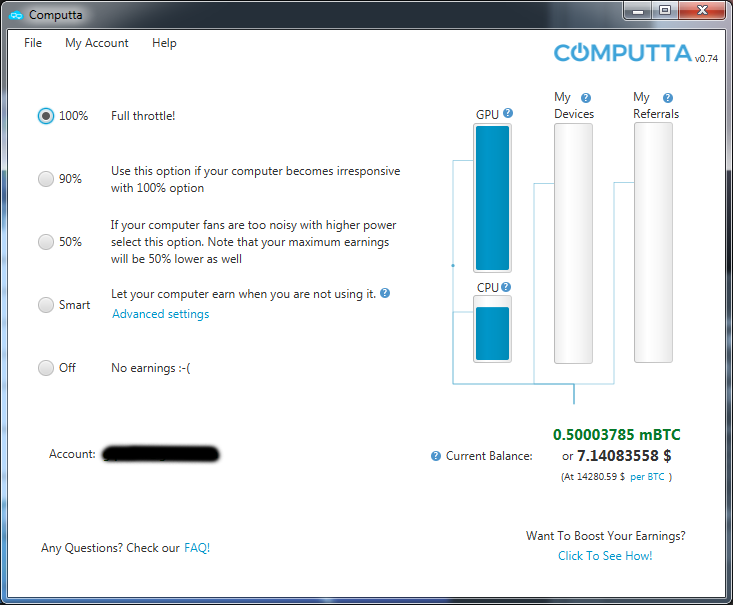Click the 'No earnings :-(' text
Screen dimensions: 733x605
click(151, 368)
